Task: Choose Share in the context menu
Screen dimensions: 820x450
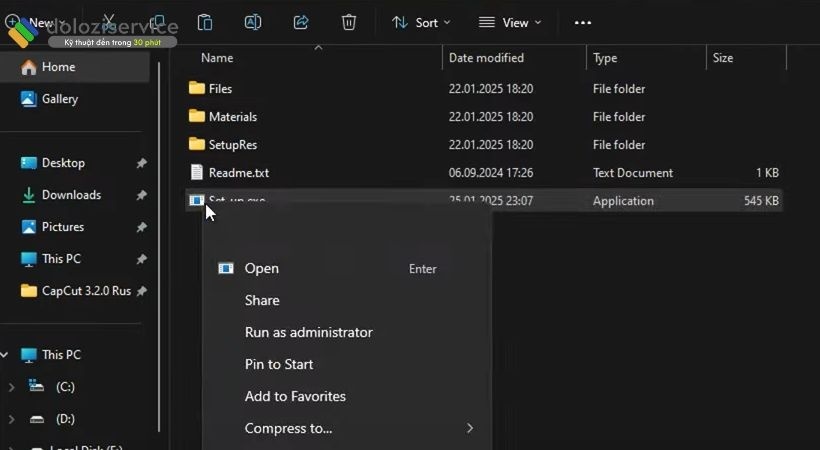Action: point(345,300)
